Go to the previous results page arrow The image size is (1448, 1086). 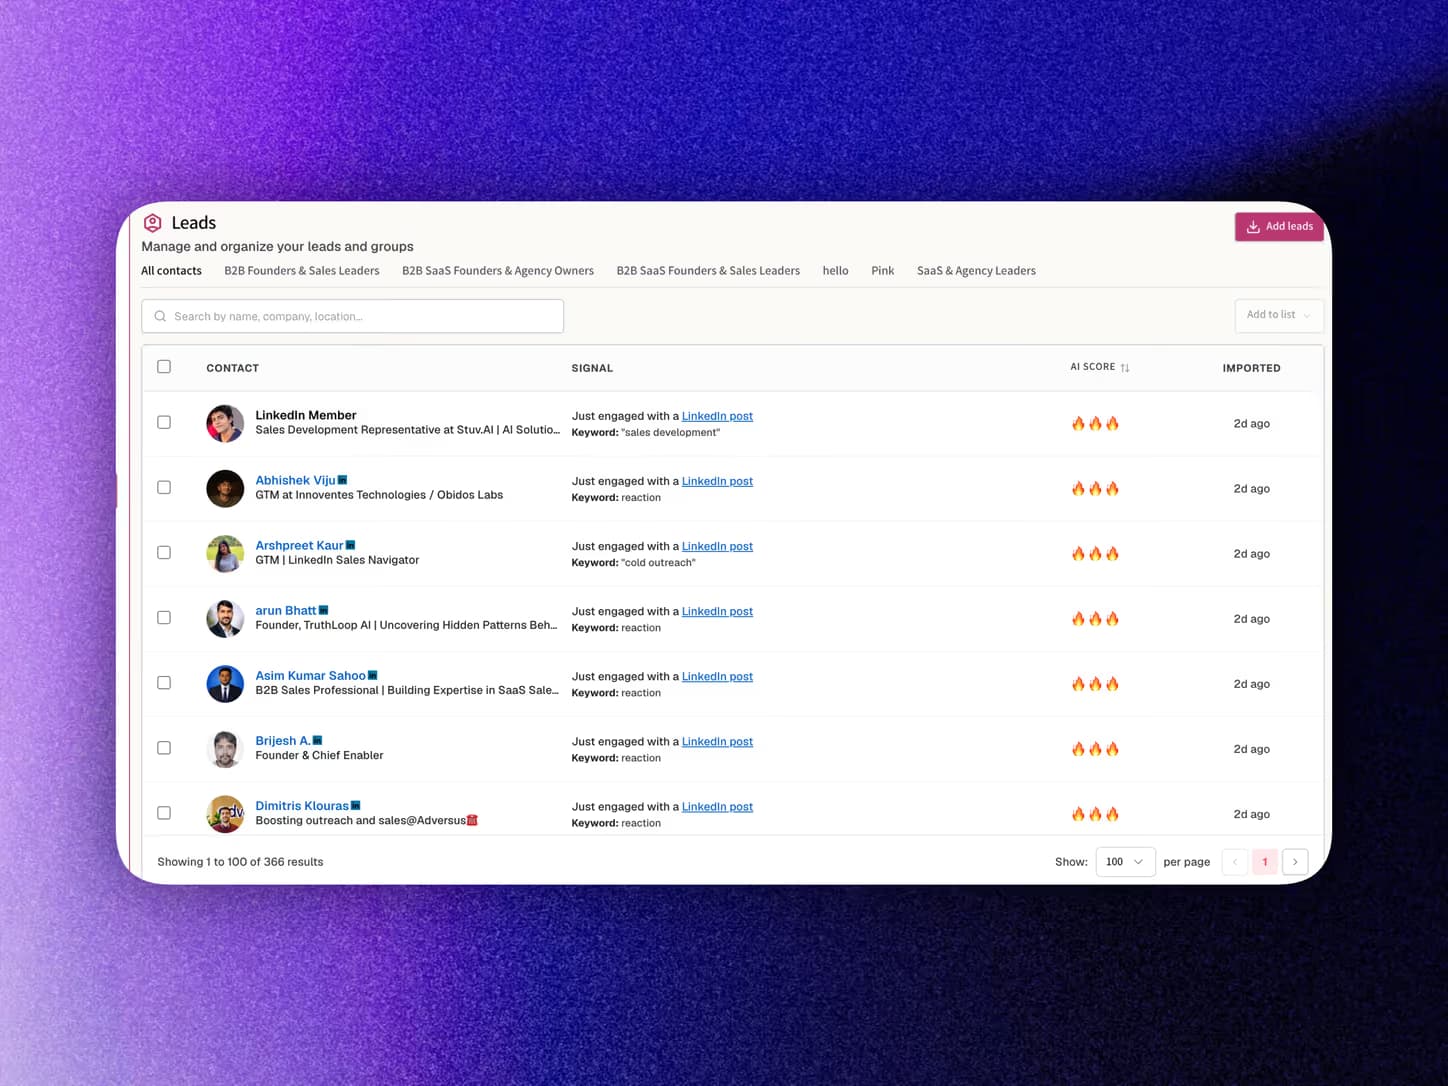pyautogui.click(x=1235, y=861)
